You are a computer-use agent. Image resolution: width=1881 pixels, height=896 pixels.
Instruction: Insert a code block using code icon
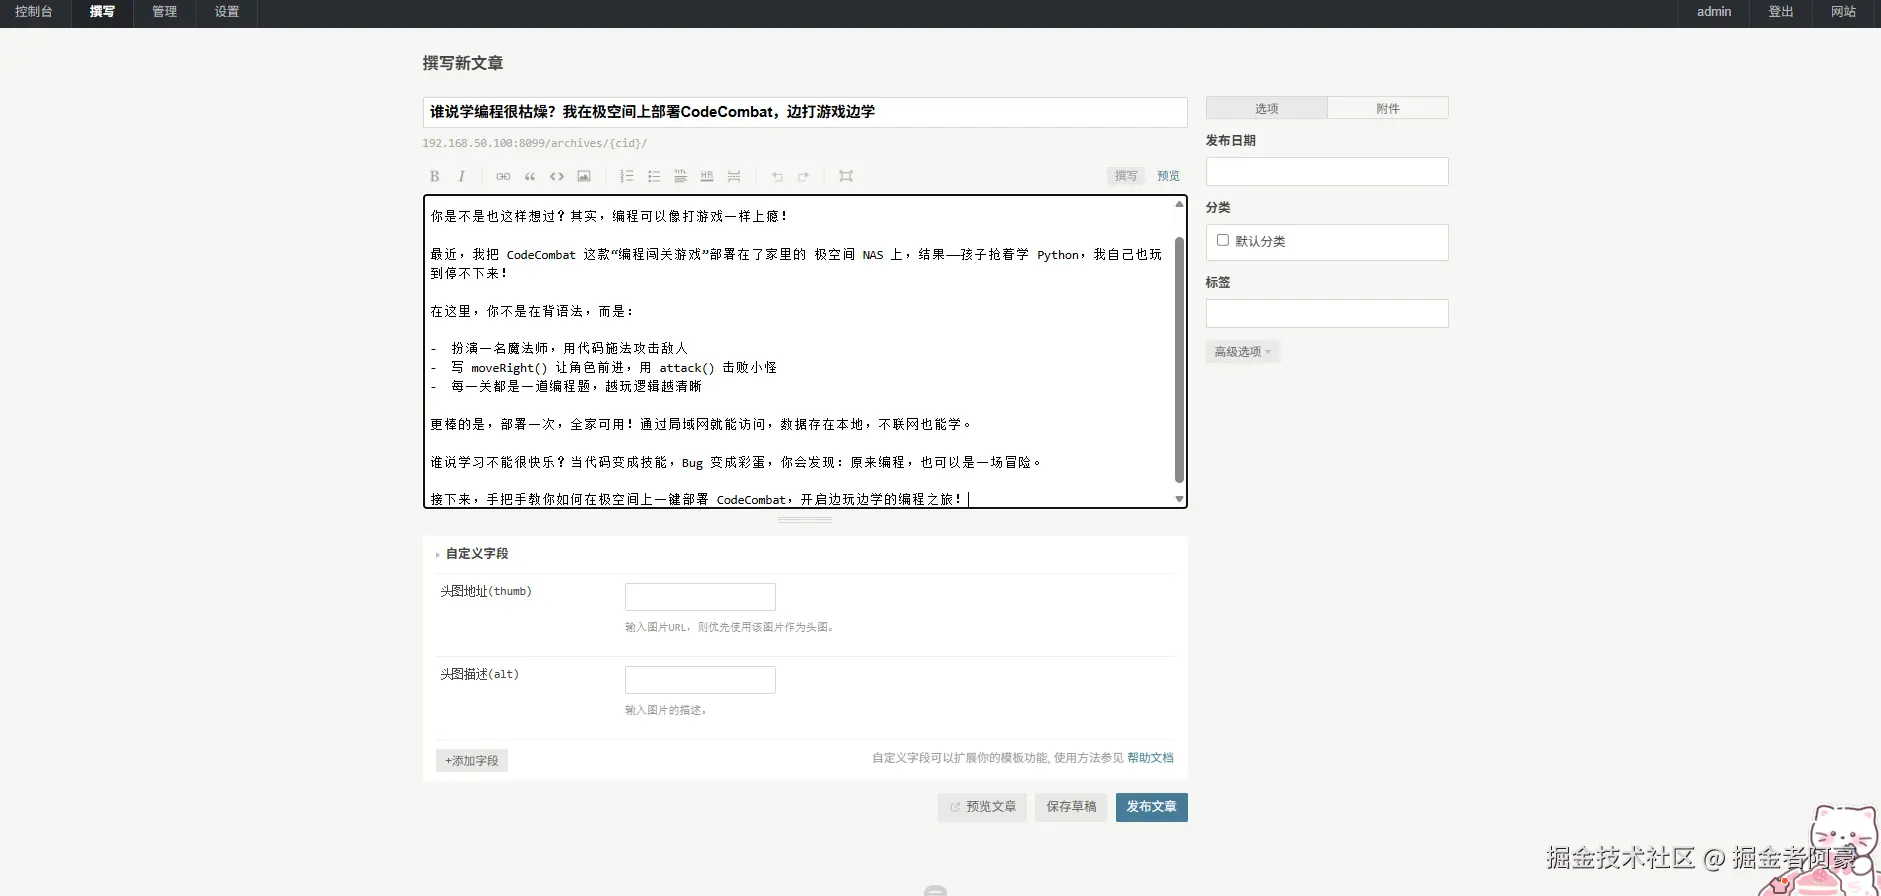point(557,176)
